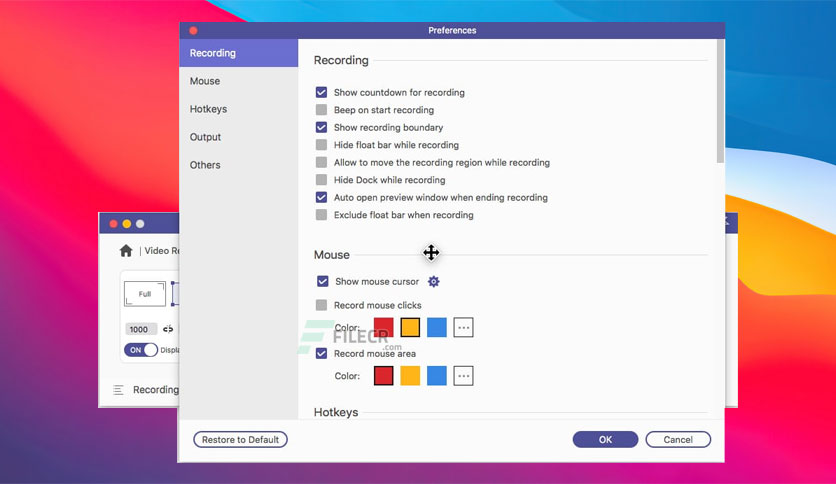Viewport: 836px width, 484px height.
Task: Tick Hide Dock while recording
Action: coord(321,180)
